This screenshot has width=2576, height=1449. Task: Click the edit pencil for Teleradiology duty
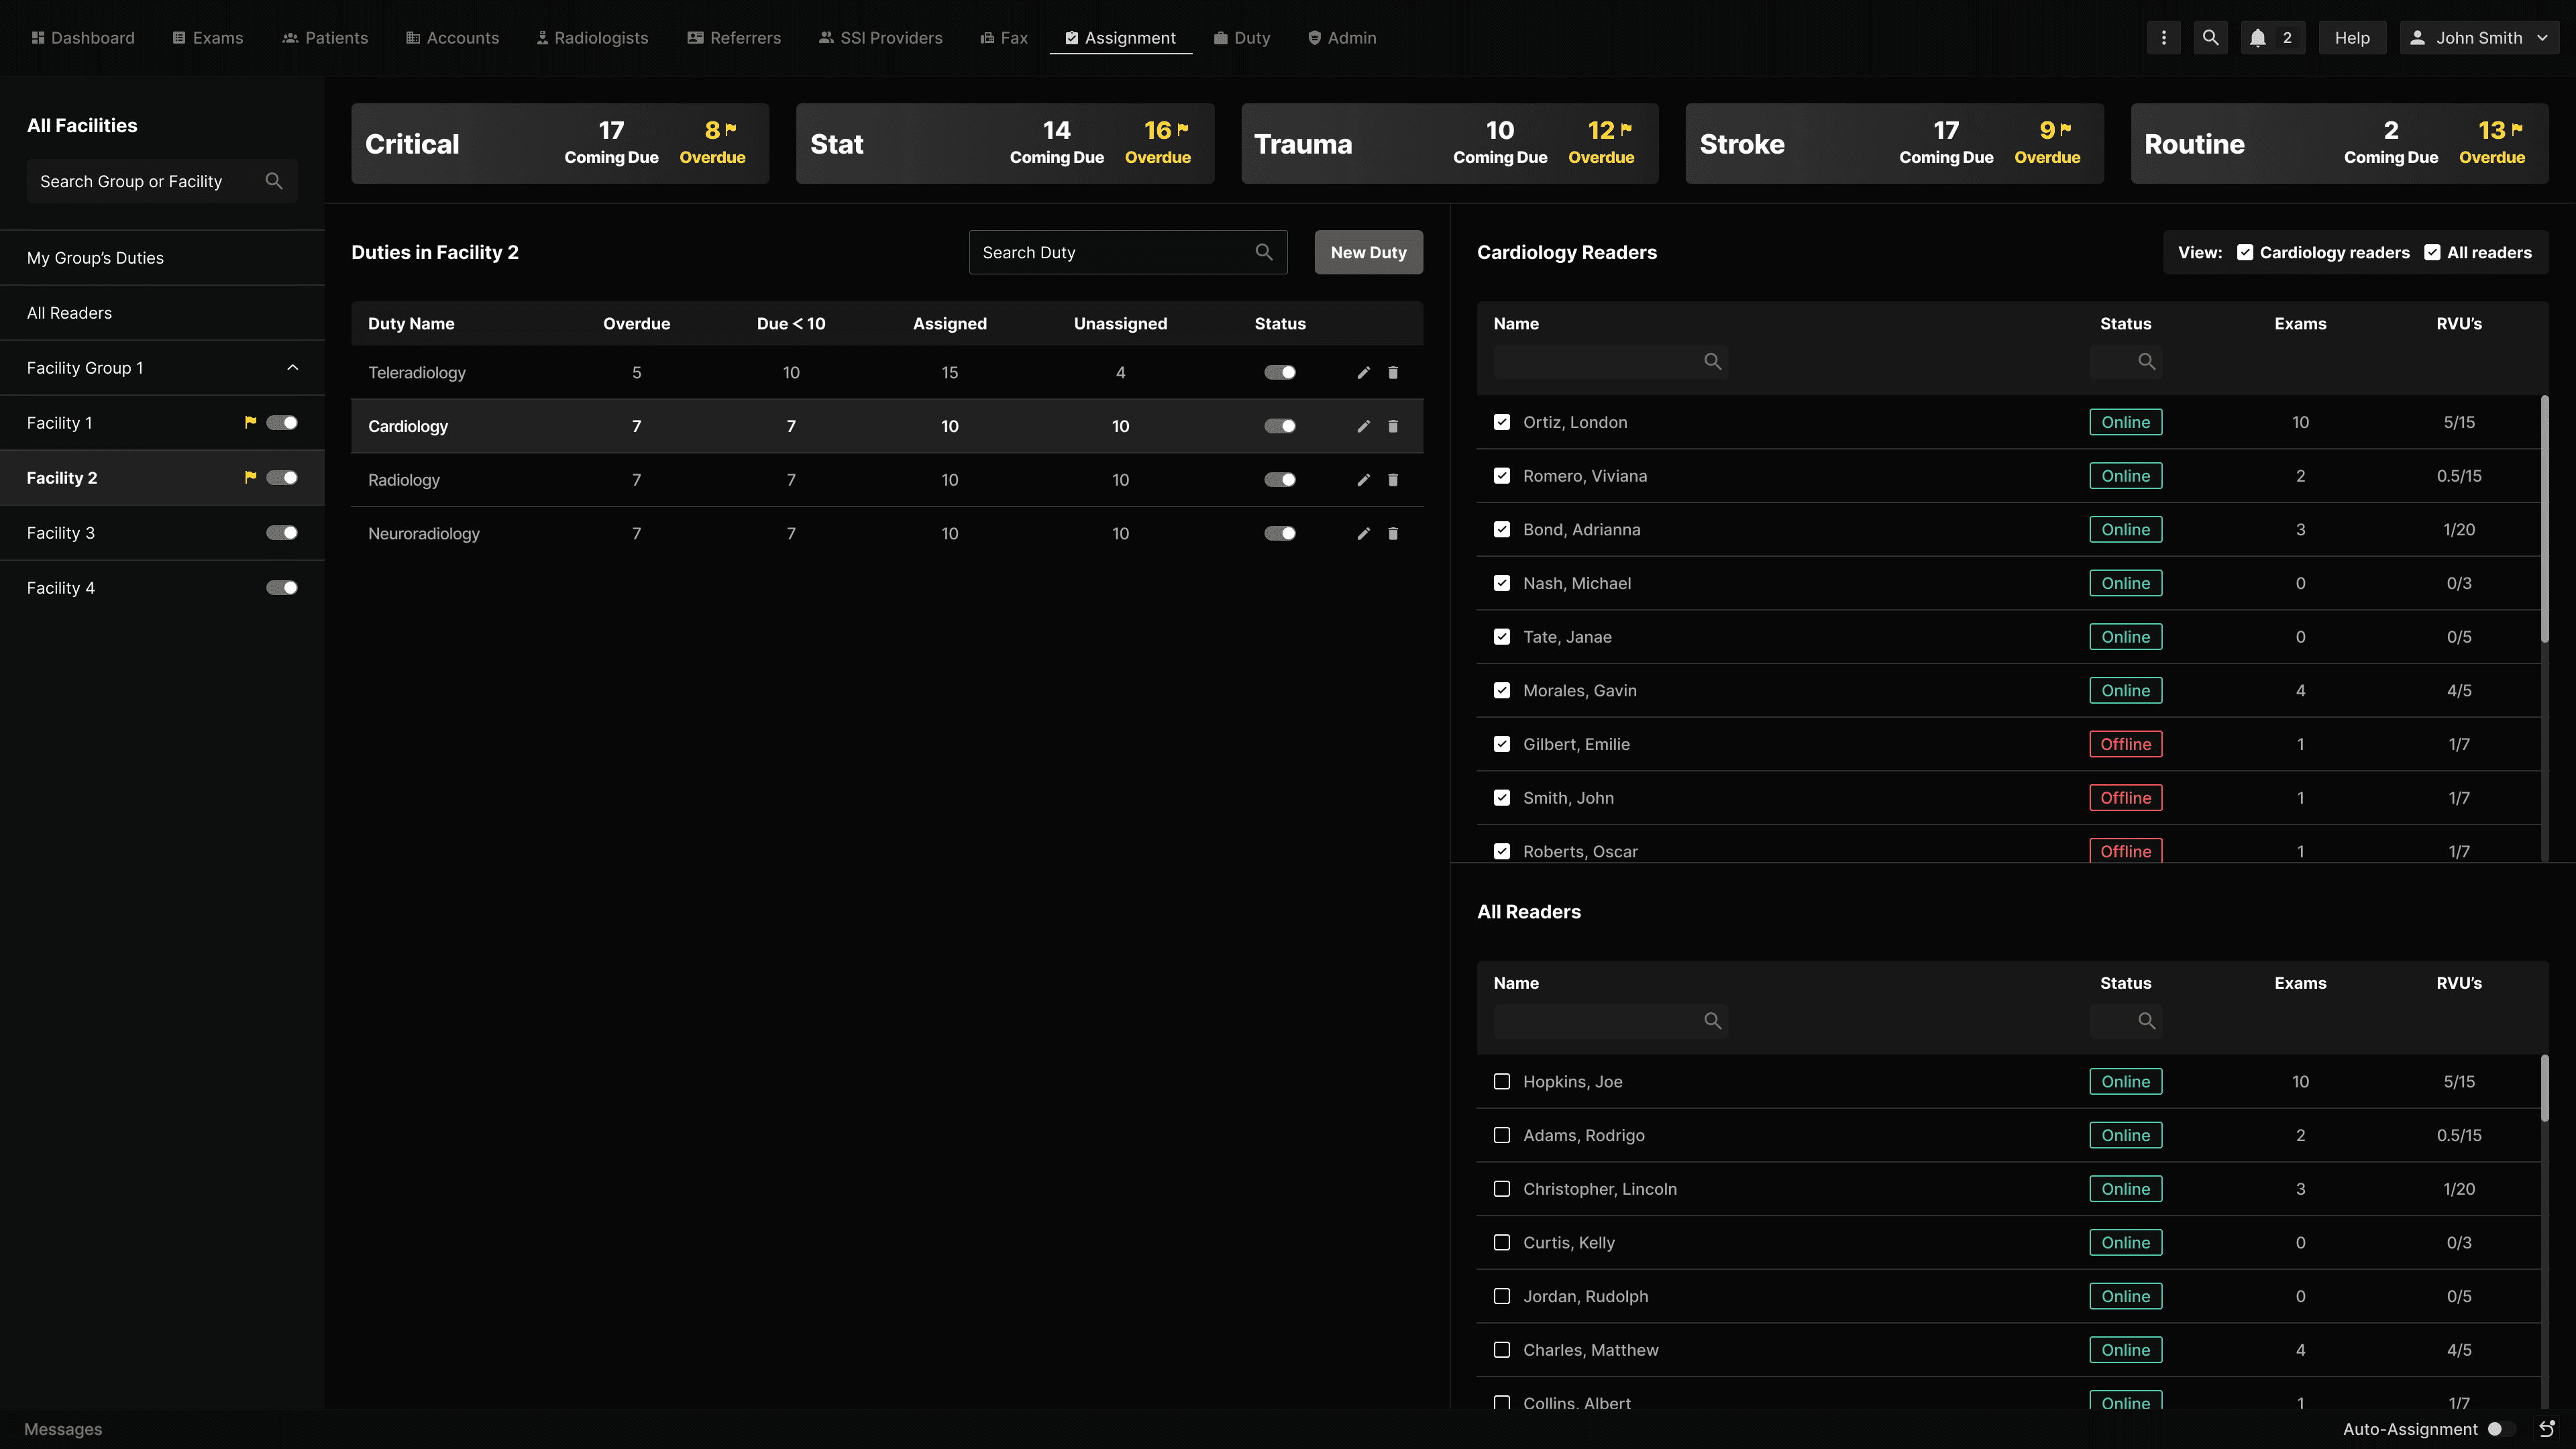(x=1363, y=373)
